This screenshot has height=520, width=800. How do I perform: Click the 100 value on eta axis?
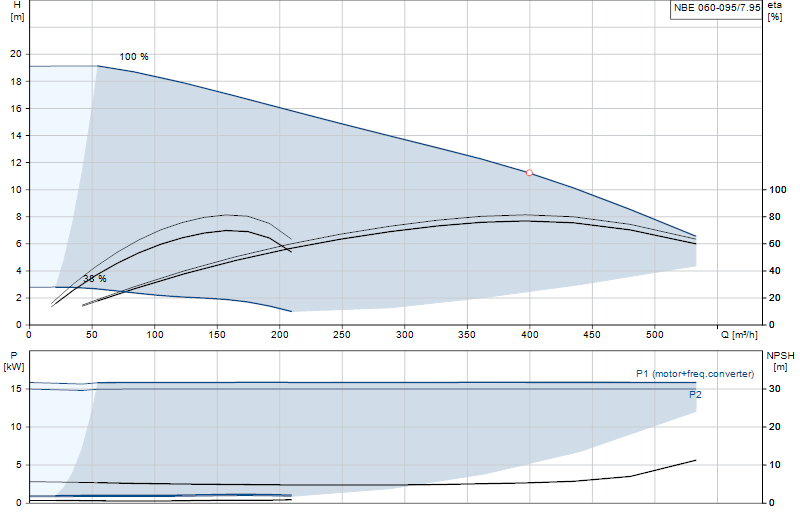(x=778, y=190)
